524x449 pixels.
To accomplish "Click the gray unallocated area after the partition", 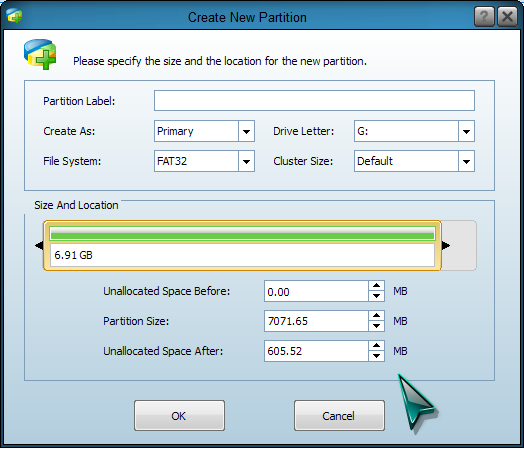I will tap(459, 246).
